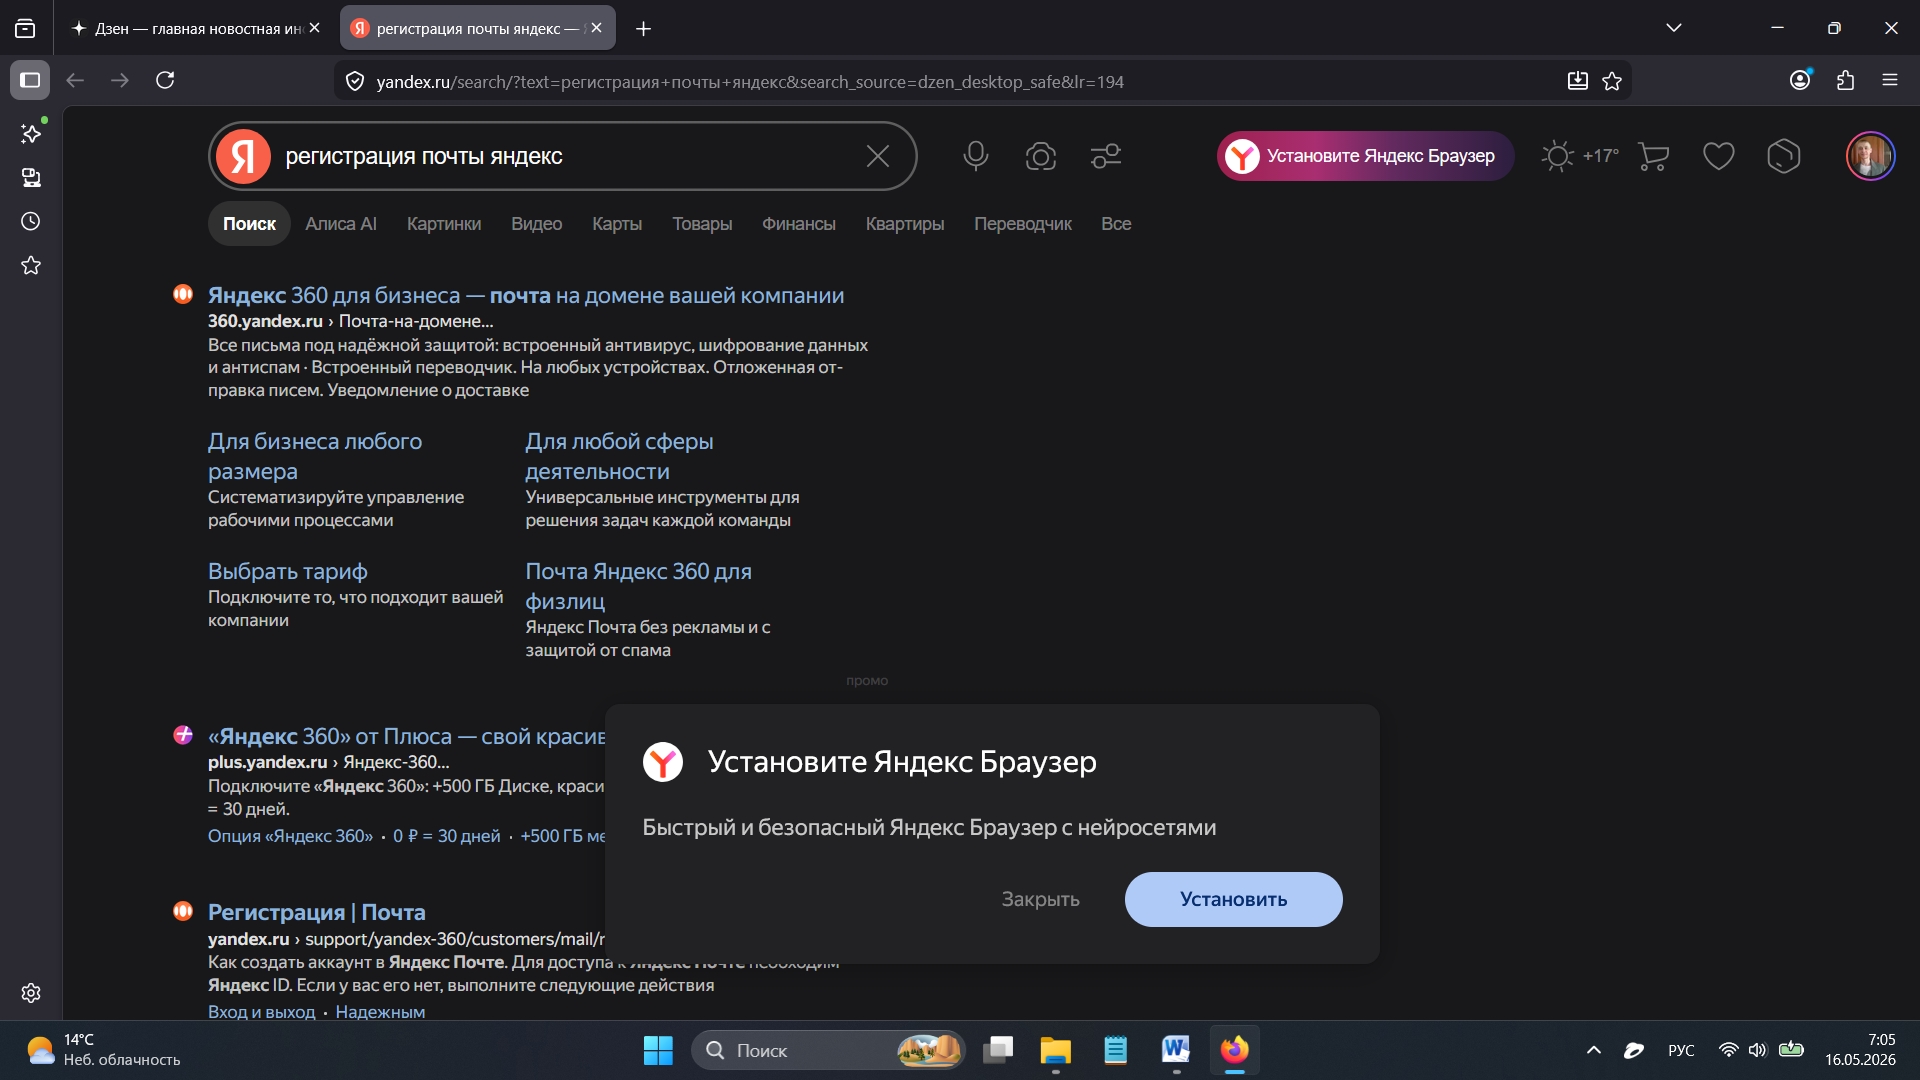The width and height of the screenshot is (1920, 1080).
Task: Switch to the Квартиры tab
Action: click(905, 224)
